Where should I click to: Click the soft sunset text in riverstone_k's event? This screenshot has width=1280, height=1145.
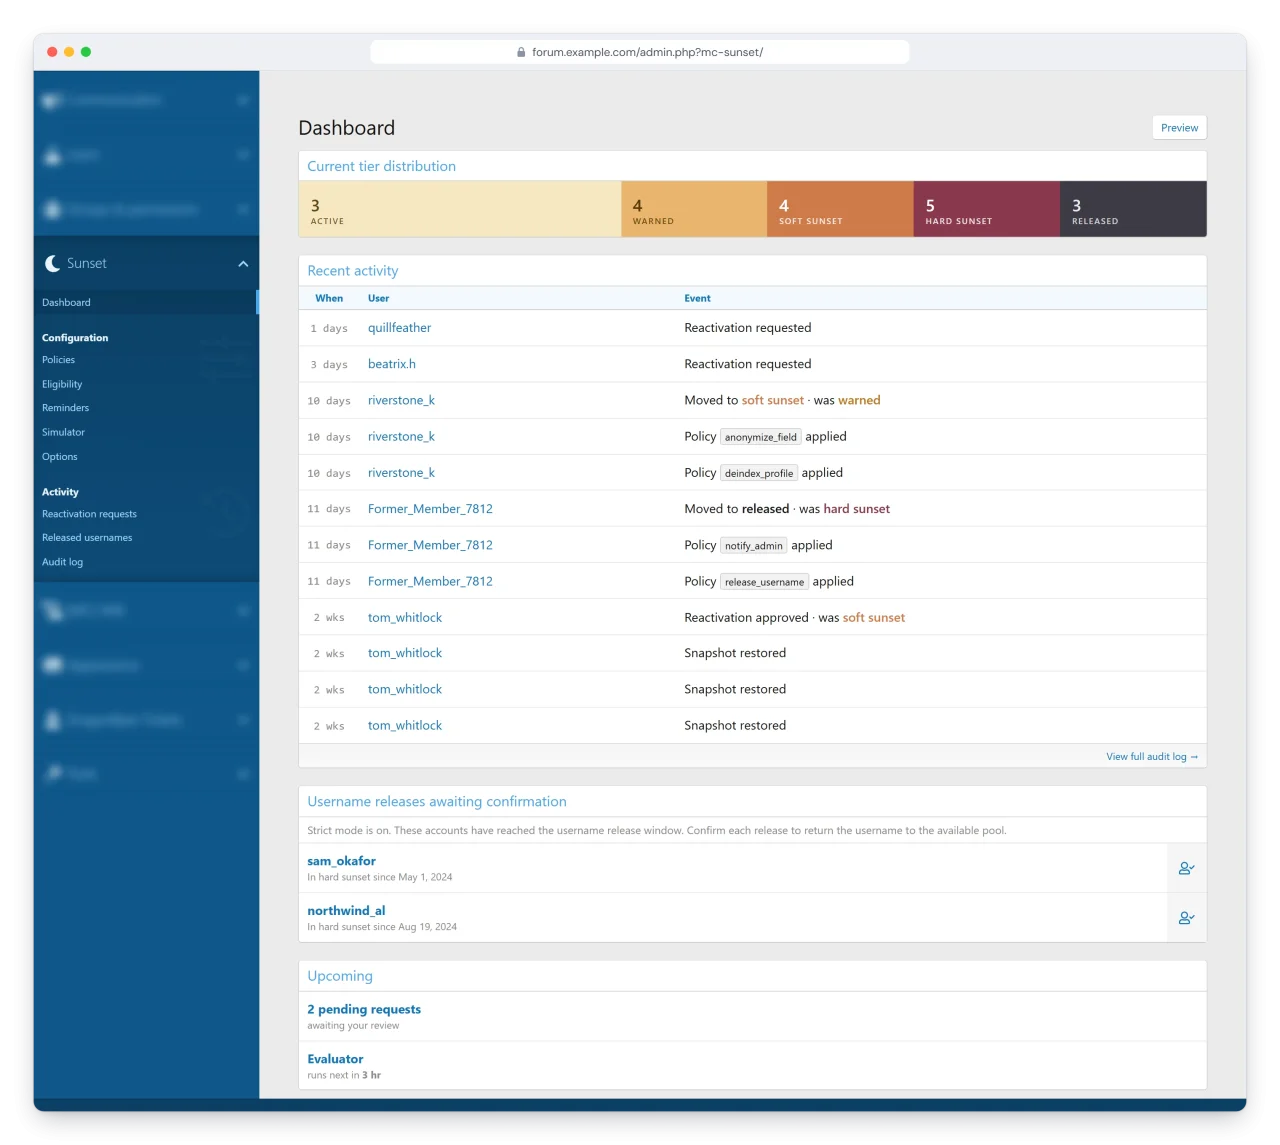[x=773, y=400]
